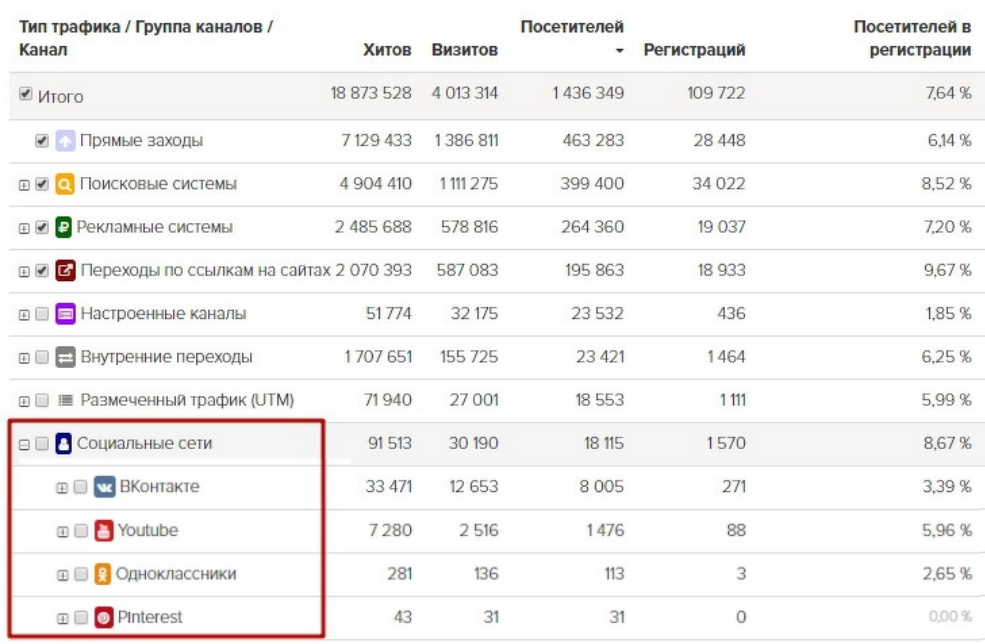
Task: Check the Настроенные каналы checkbox
Action: 42,314
